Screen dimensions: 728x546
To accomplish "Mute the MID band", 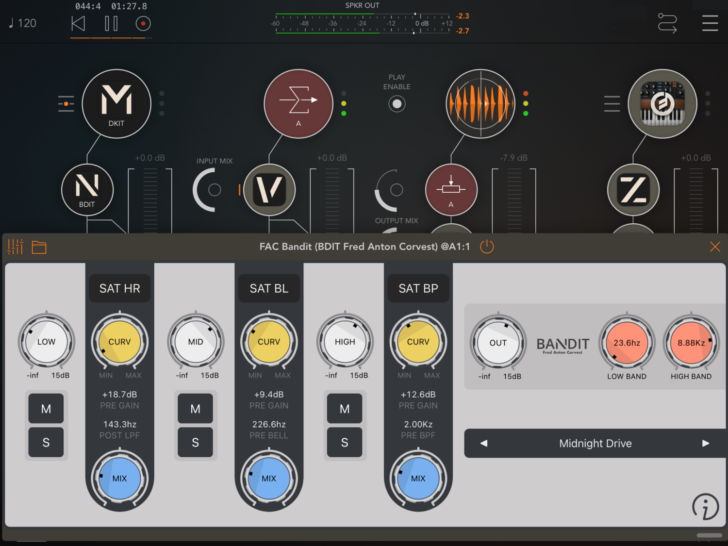I will click(195, 409).
